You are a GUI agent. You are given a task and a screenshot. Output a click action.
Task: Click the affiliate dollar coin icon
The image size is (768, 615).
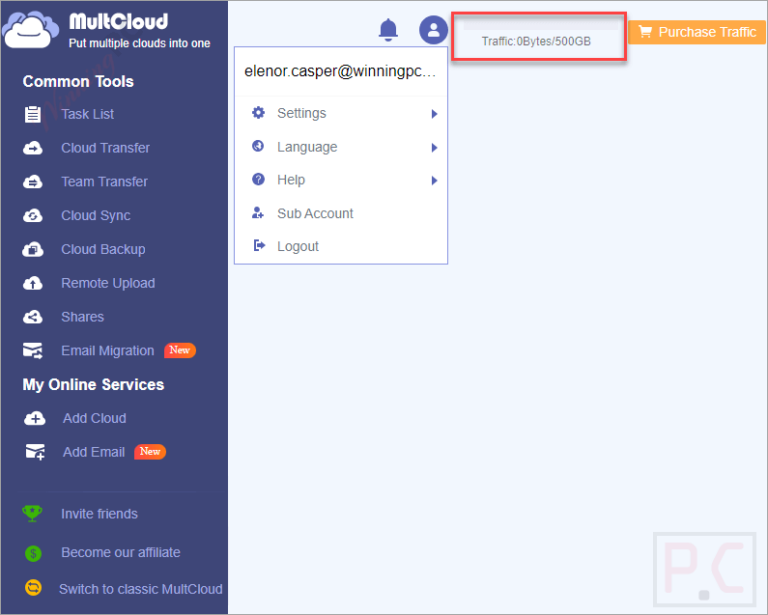(33, 553)
